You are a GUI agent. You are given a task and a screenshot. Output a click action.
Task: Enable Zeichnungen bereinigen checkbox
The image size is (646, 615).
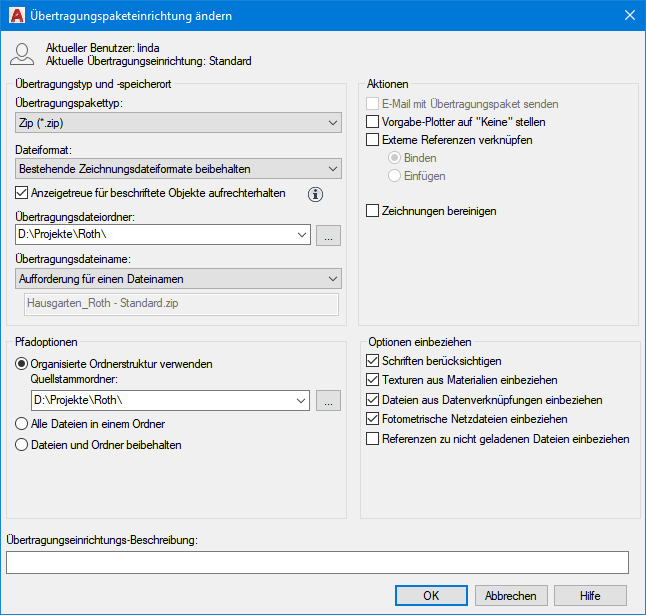373,211
